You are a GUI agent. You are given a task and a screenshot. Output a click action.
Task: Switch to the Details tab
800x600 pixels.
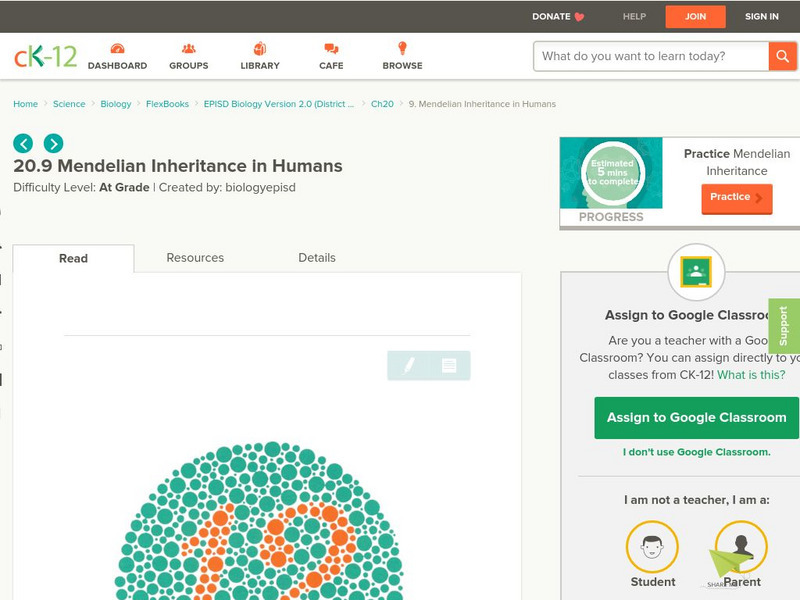[317, 258]
